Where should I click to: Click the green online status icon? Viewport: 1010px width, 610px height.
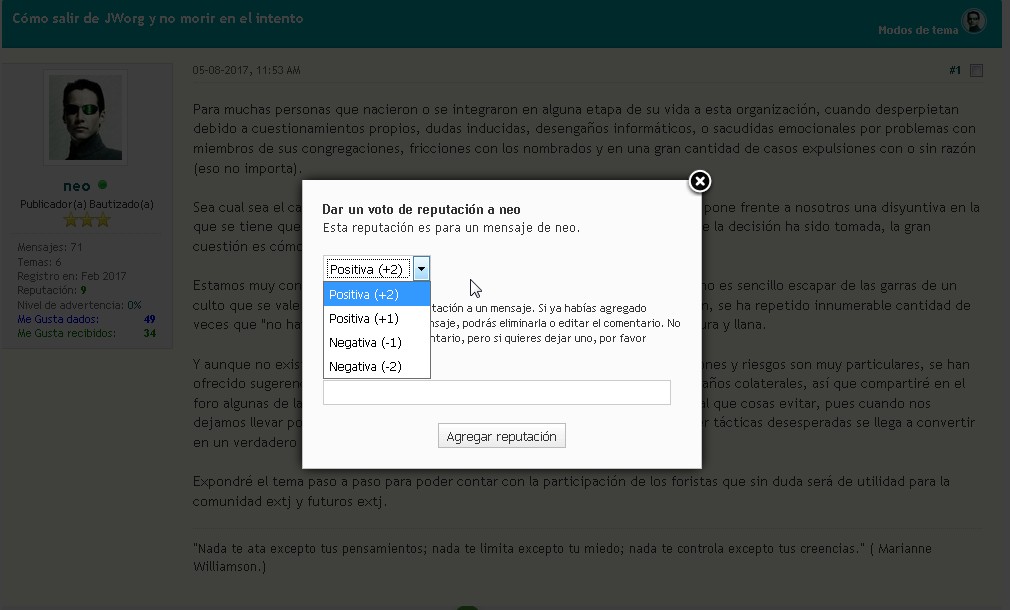coord(103,185)
